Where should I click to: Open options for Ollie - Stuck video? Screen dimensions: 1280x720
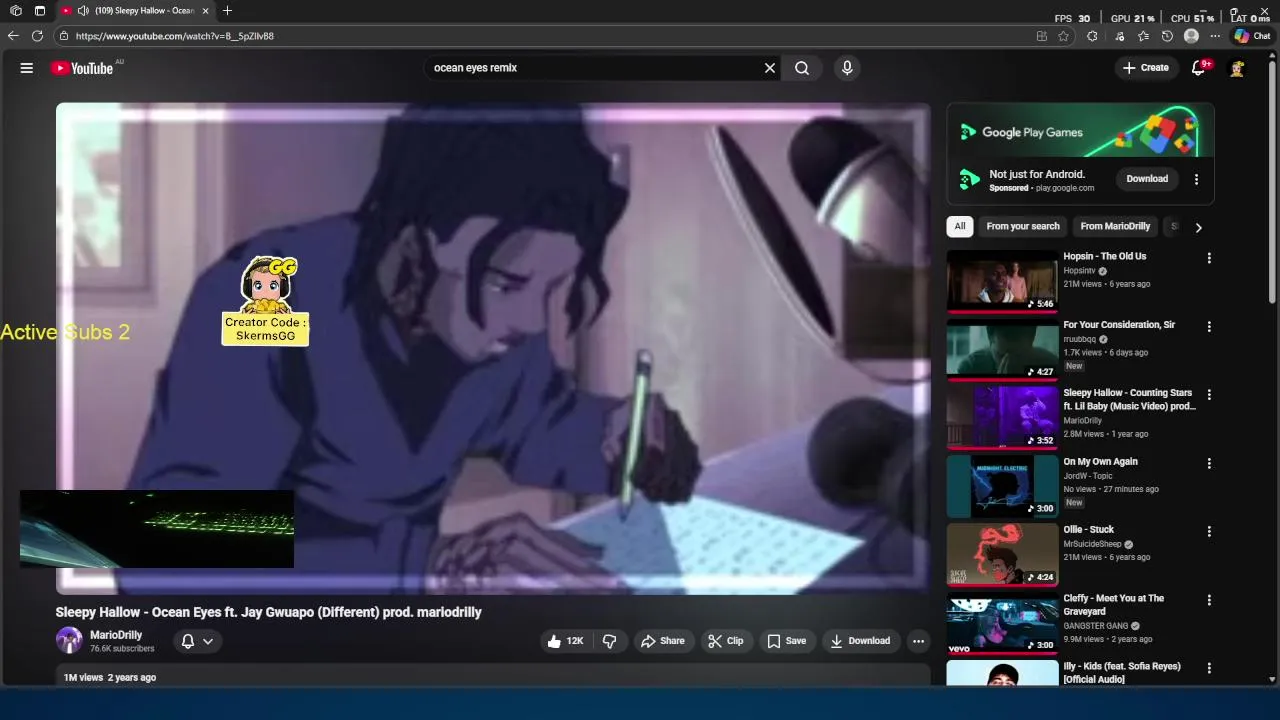(x=1209, y=532)
